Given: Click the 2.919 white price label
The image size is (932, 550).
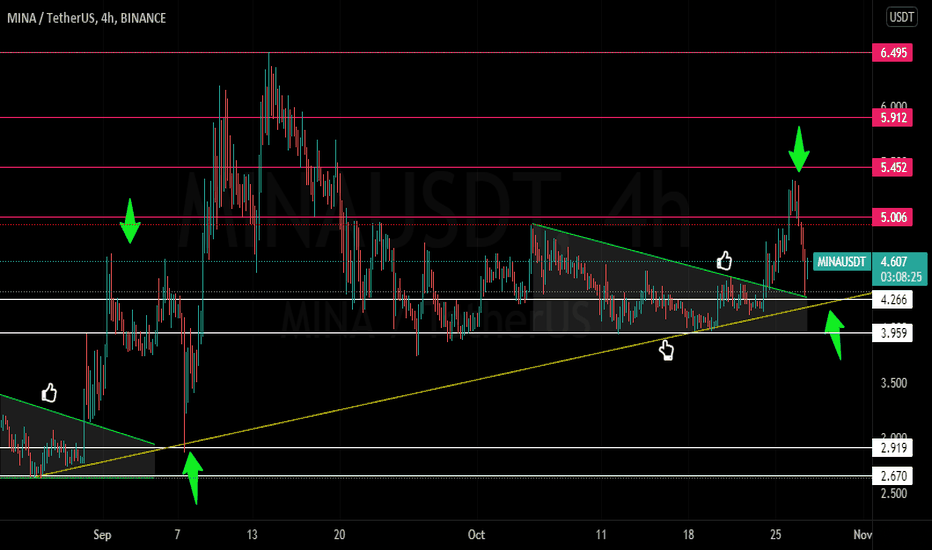Looking at the screenshot, I should click(x=893, y=448).
